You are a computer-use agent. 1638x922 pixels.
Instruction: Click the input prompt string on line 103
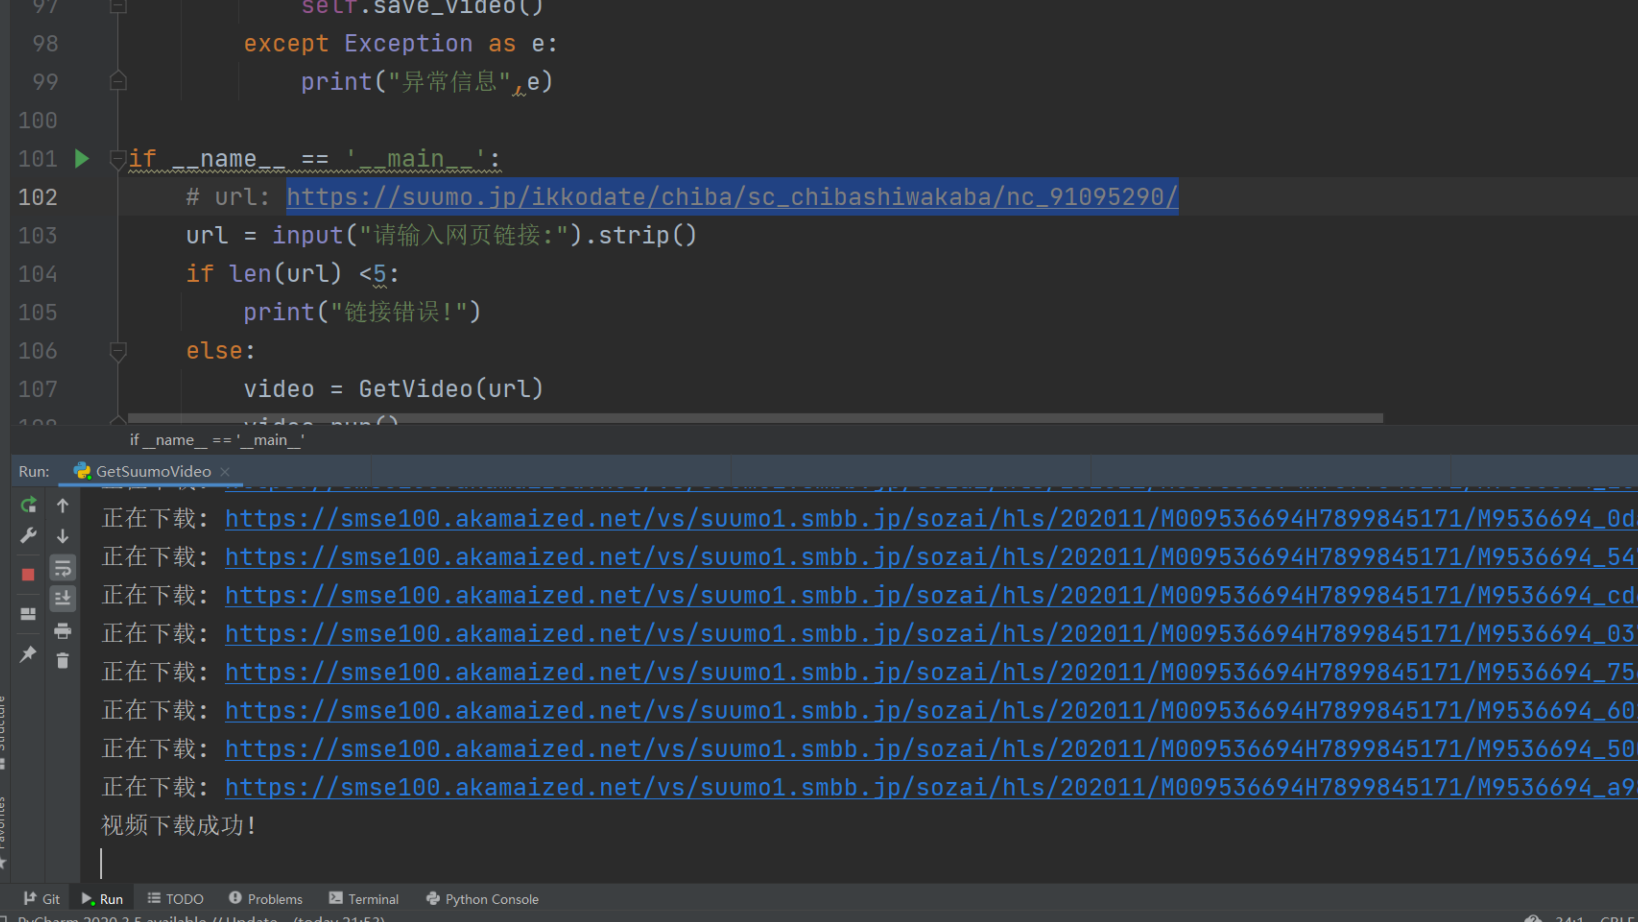click(464, 235)
